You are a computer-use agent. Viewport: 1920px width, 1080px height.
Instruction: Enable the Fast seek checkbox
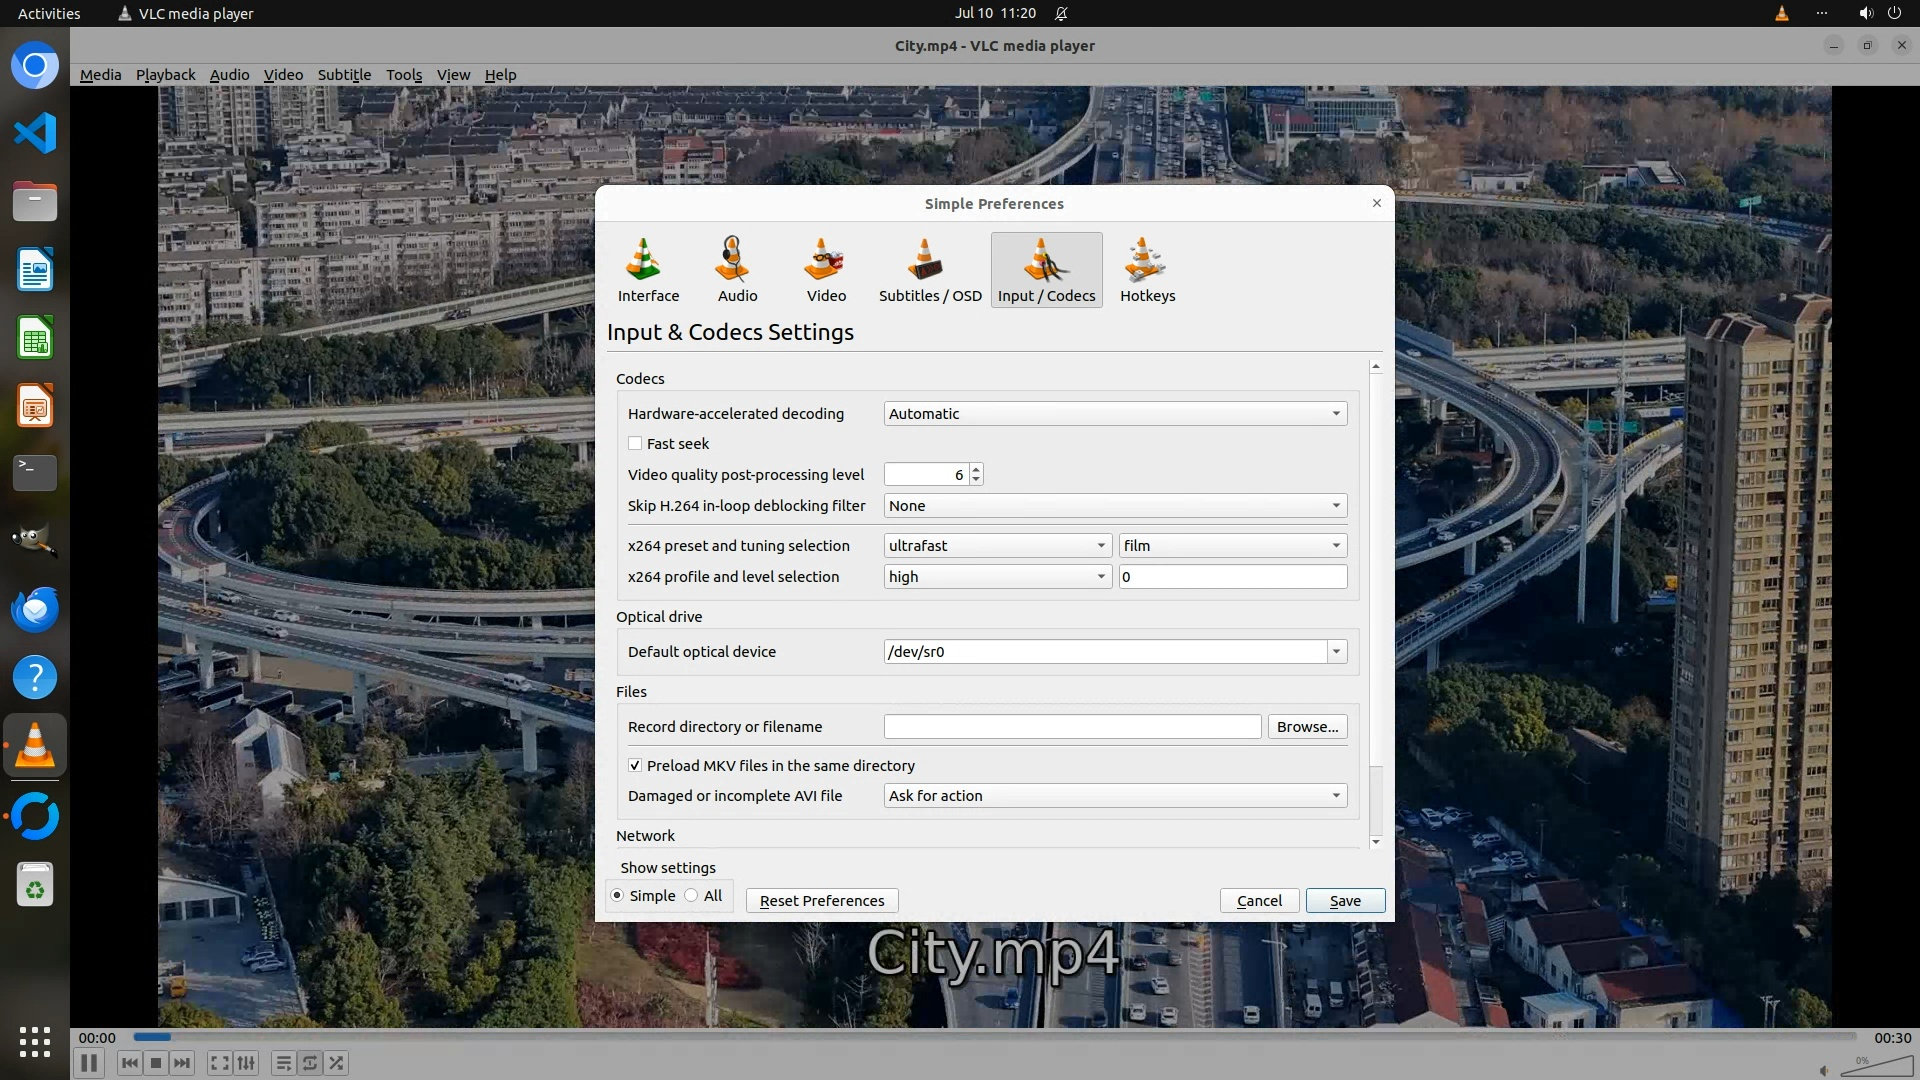click(635, 444)
